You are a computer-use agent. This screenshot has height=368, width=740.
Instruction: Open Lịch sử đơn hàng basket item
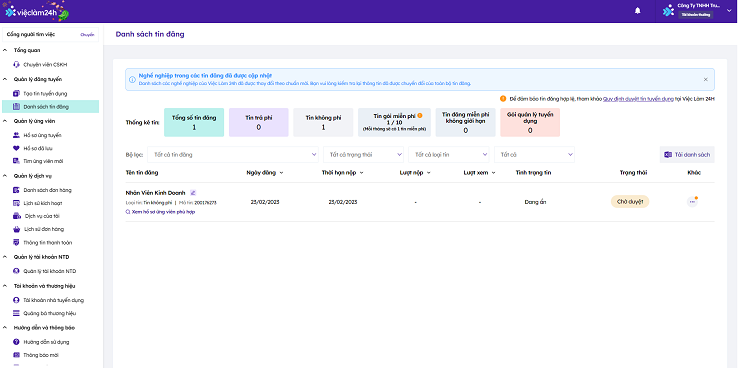[x=42, y=229]
